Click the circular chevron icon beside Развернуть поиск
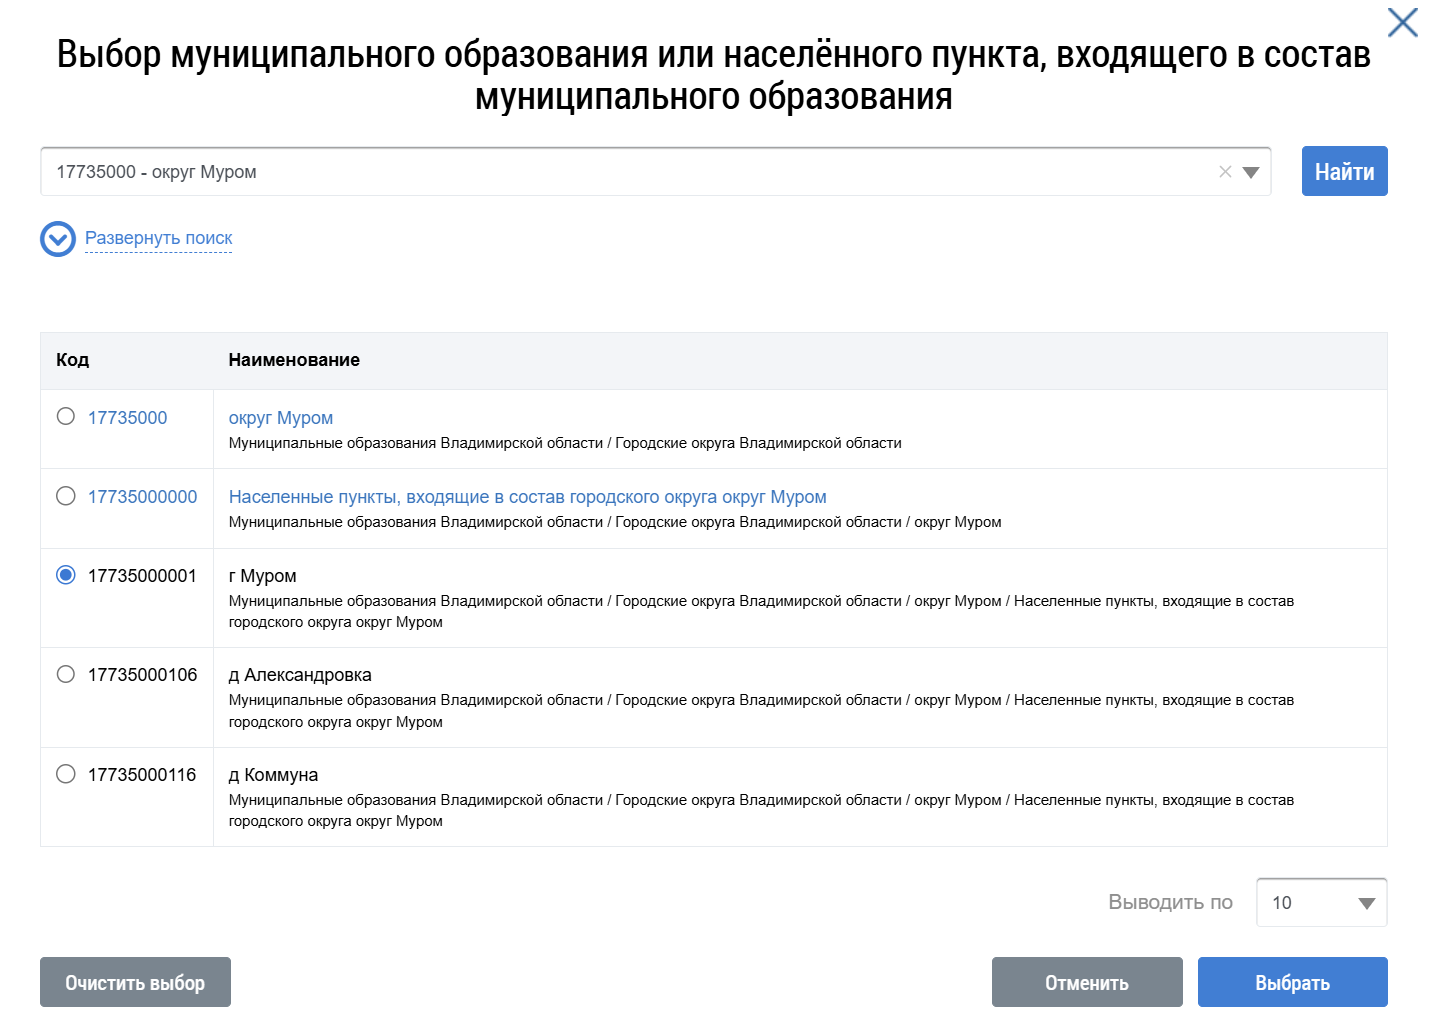This screenshot has width=1430, height=1027. [x=57, y=239]
